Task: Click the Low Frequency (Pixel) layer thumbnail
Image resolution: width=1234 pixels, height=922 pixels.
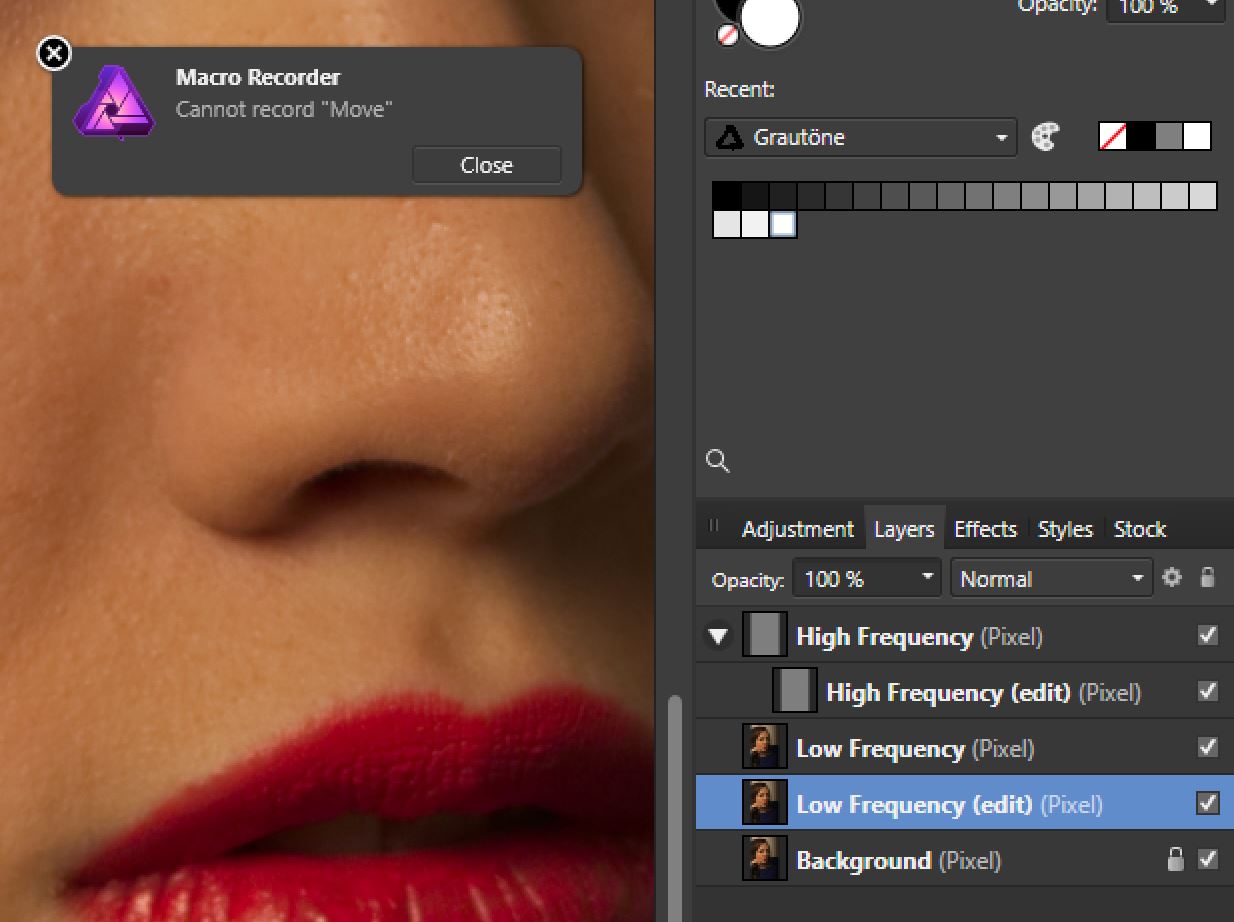Action: (x=765, y=748)
